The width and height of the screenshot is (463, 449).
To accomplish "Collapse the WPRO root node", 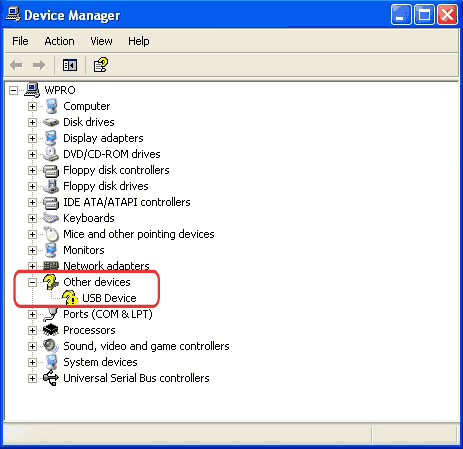I will [x=13, y=90].
